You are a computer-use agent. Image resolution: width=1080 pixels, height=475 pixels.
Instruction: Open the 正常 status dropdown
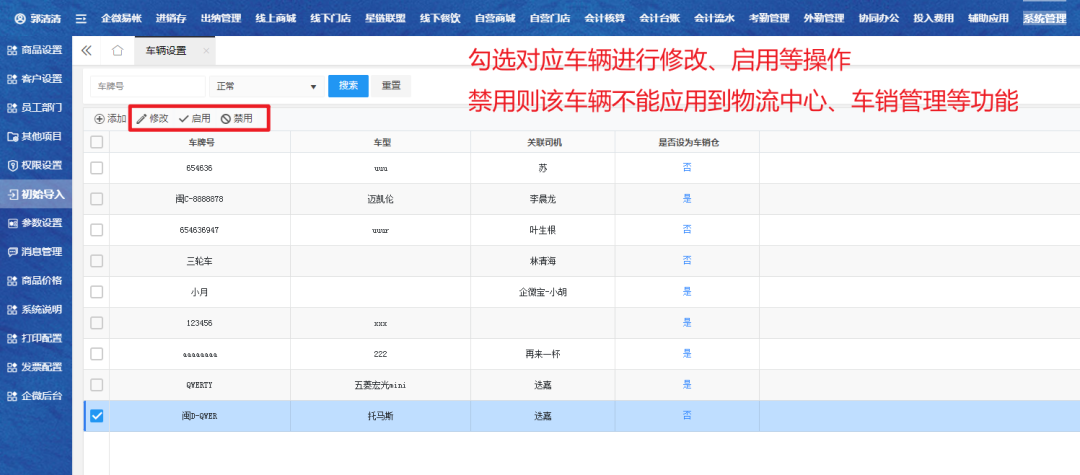click(265, 87)
